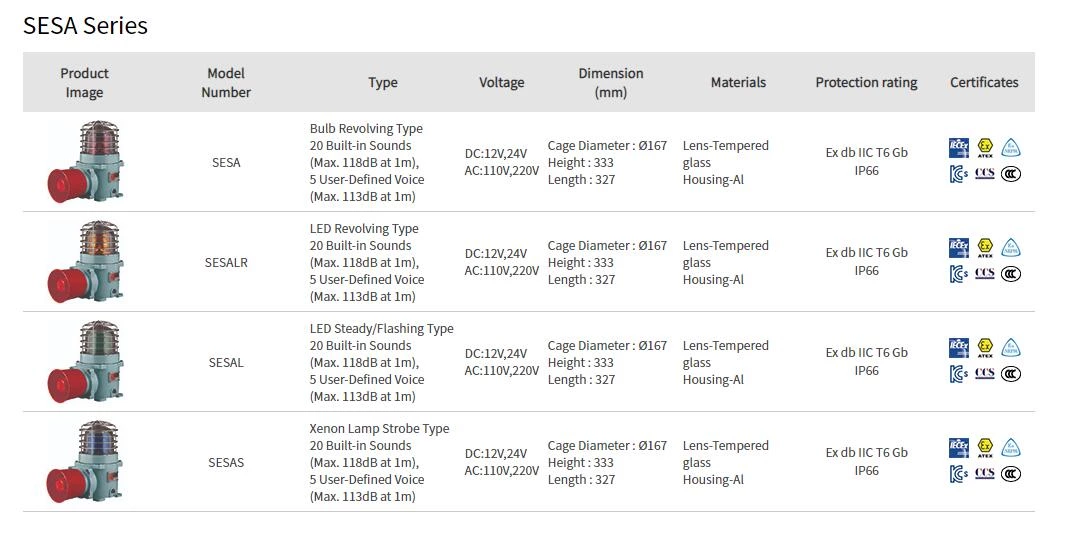Select the SESAS model number

[x=226, y=462]
